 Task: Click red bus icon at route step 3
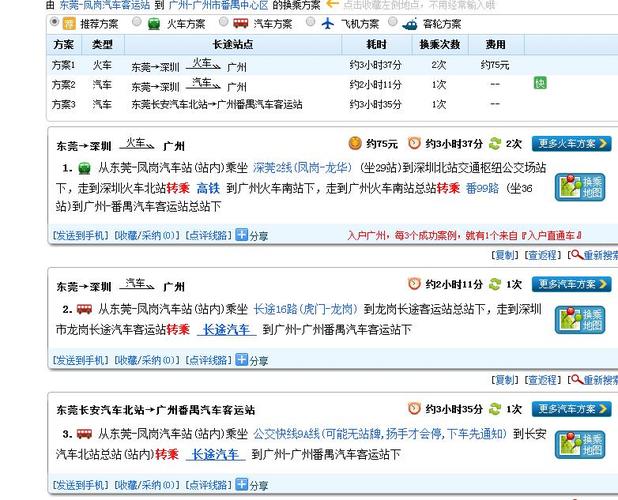tap(84, 434)
